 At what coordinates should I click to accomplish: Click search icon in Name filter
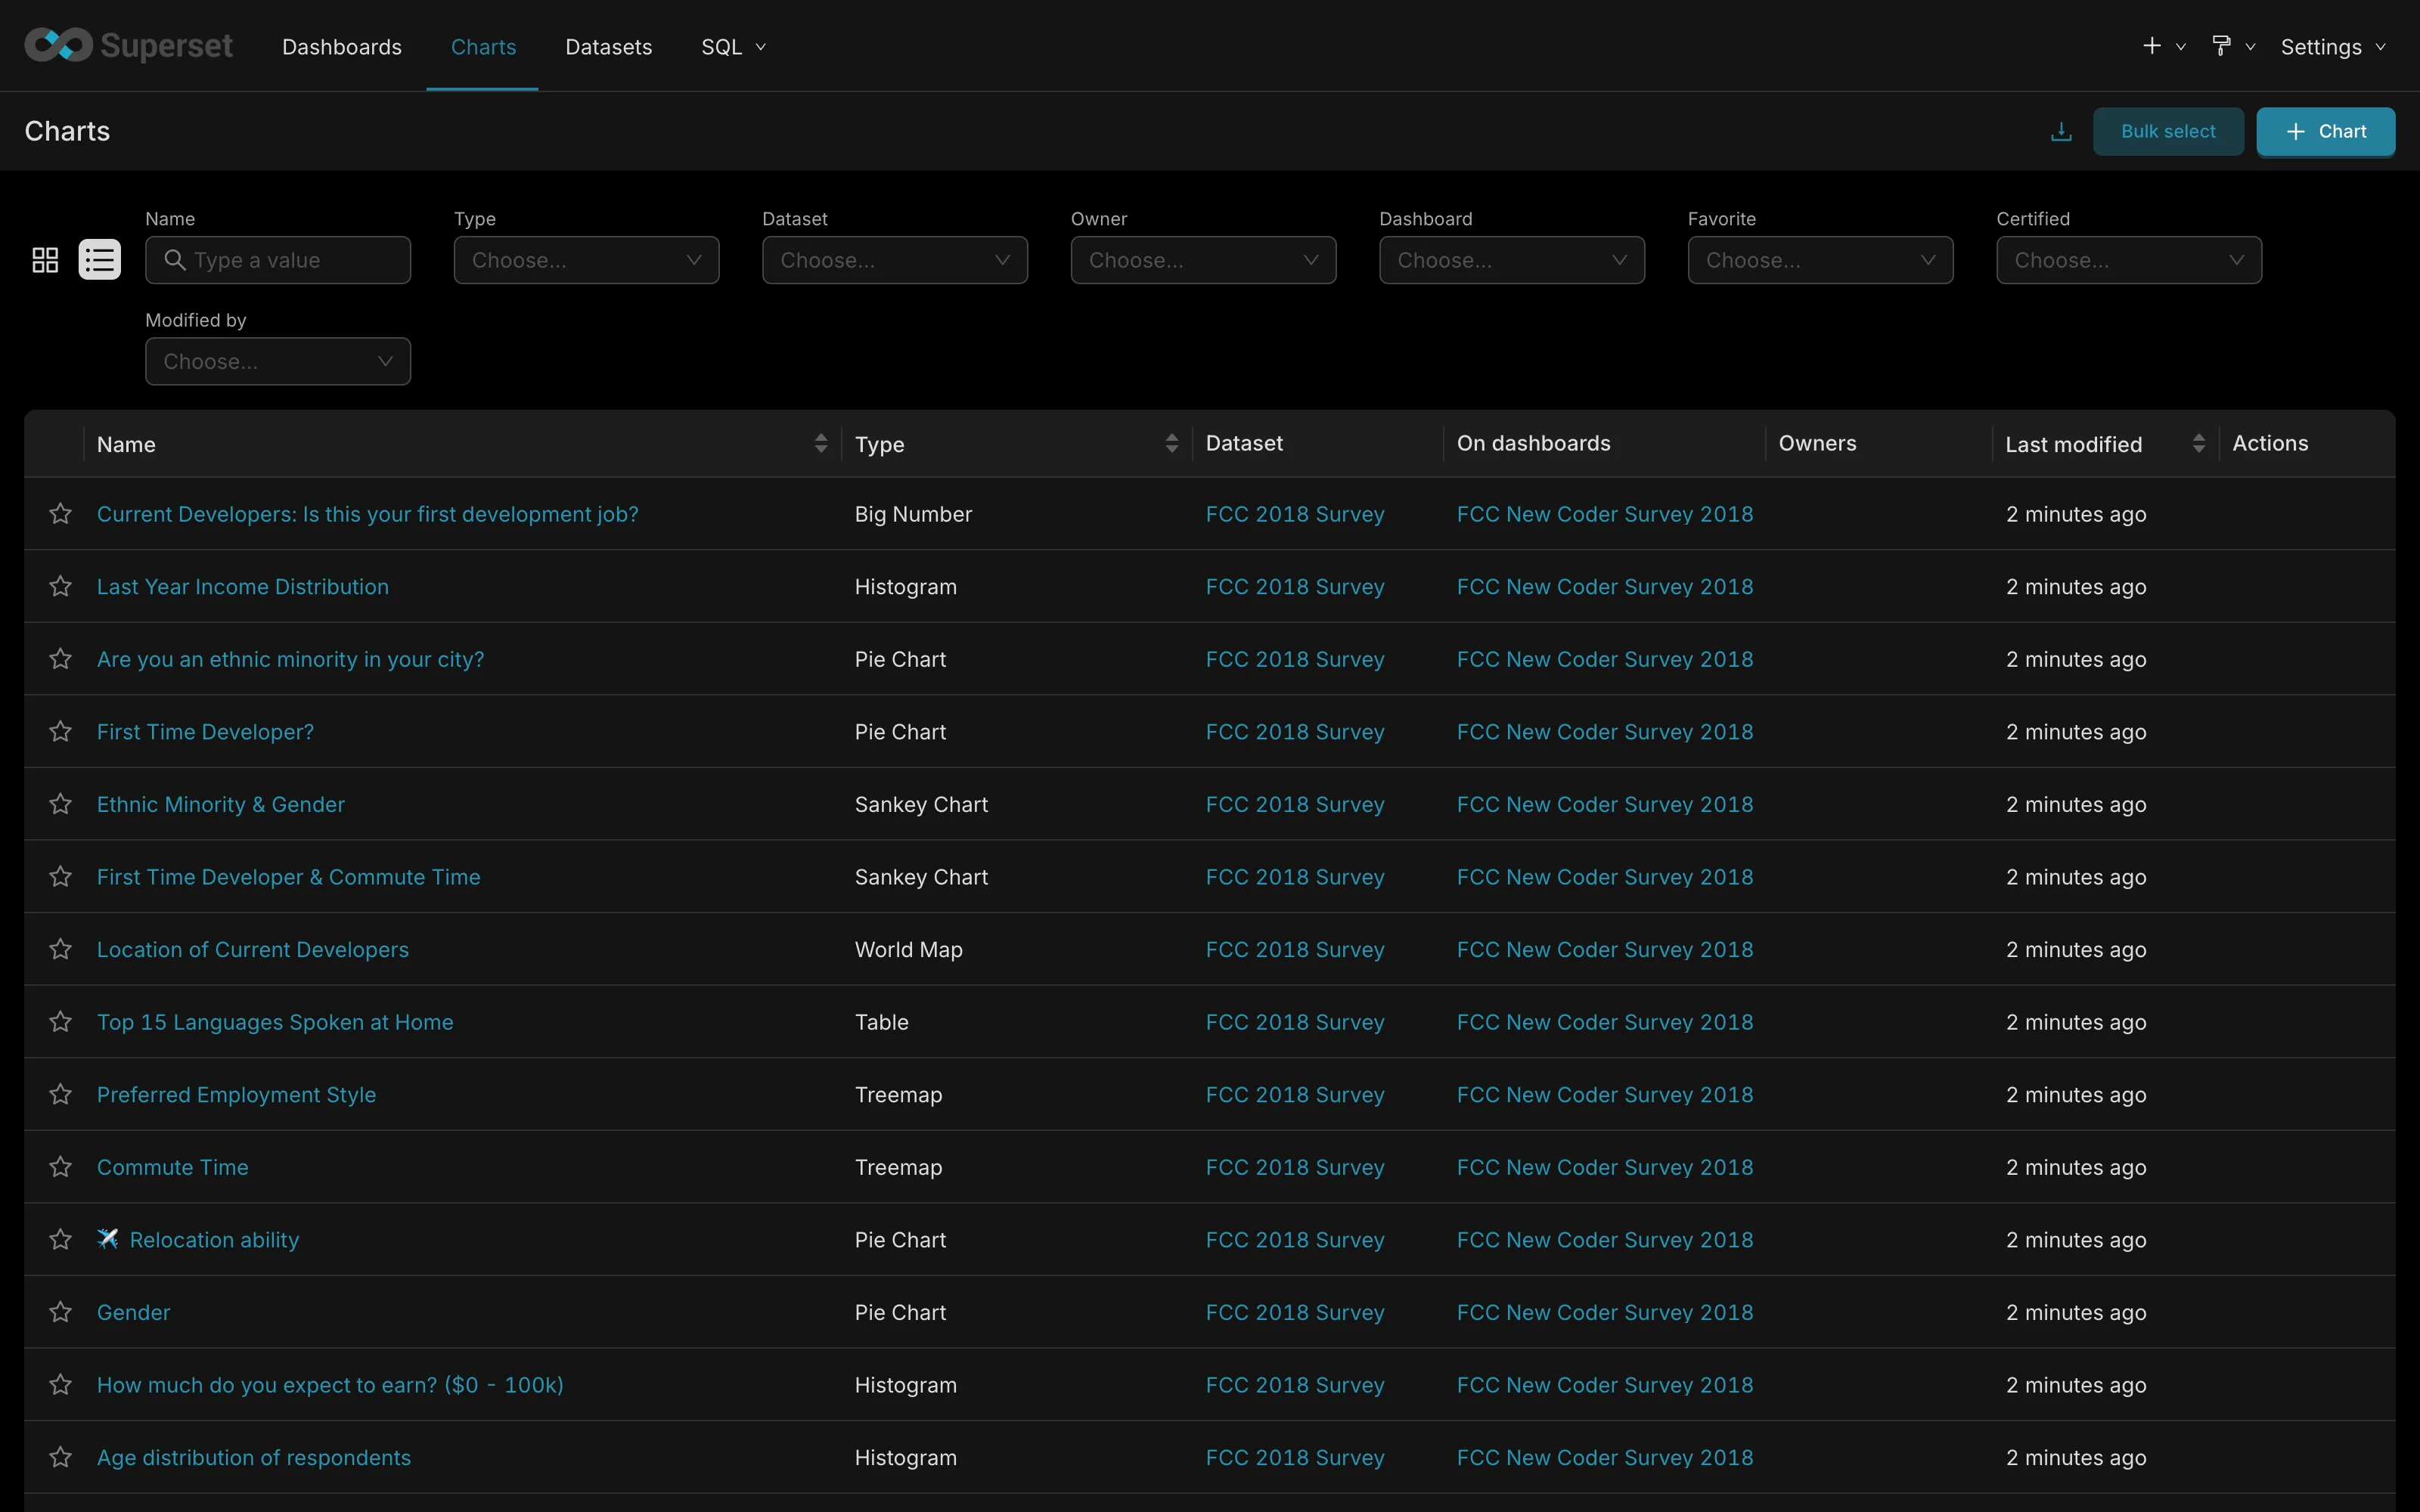pos(174,260)
